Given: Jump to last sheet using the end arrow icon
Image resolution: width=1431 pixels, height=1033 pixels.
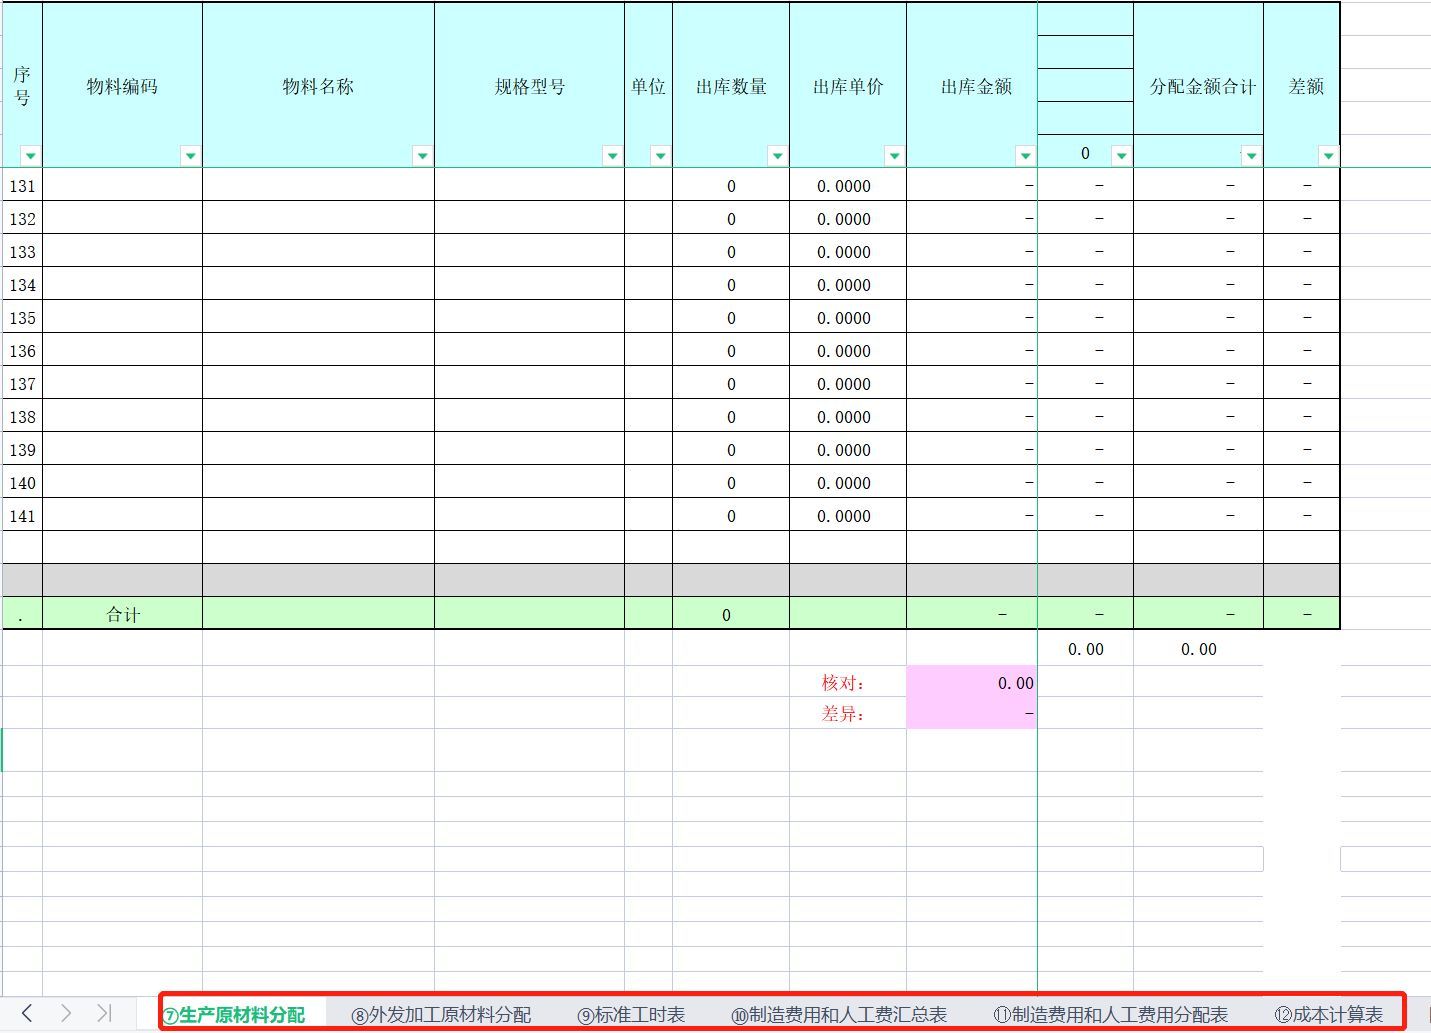Looking at the screenshot, I should (105, 1013).
